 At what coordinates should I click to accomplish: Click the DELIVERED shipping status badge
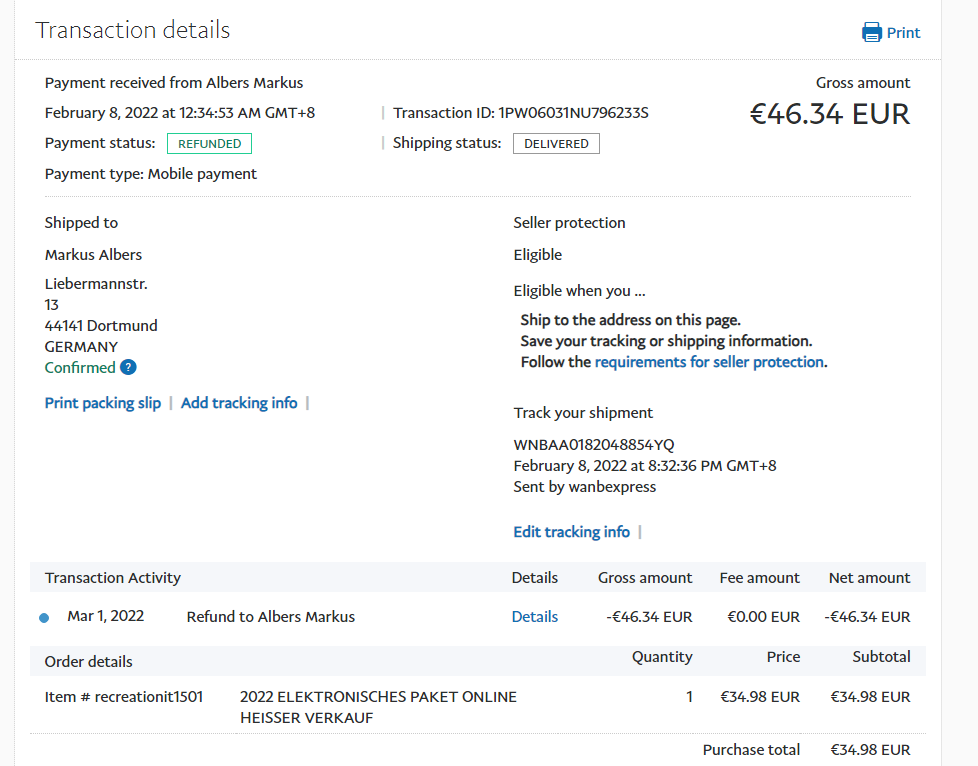[x=556, y=143]
